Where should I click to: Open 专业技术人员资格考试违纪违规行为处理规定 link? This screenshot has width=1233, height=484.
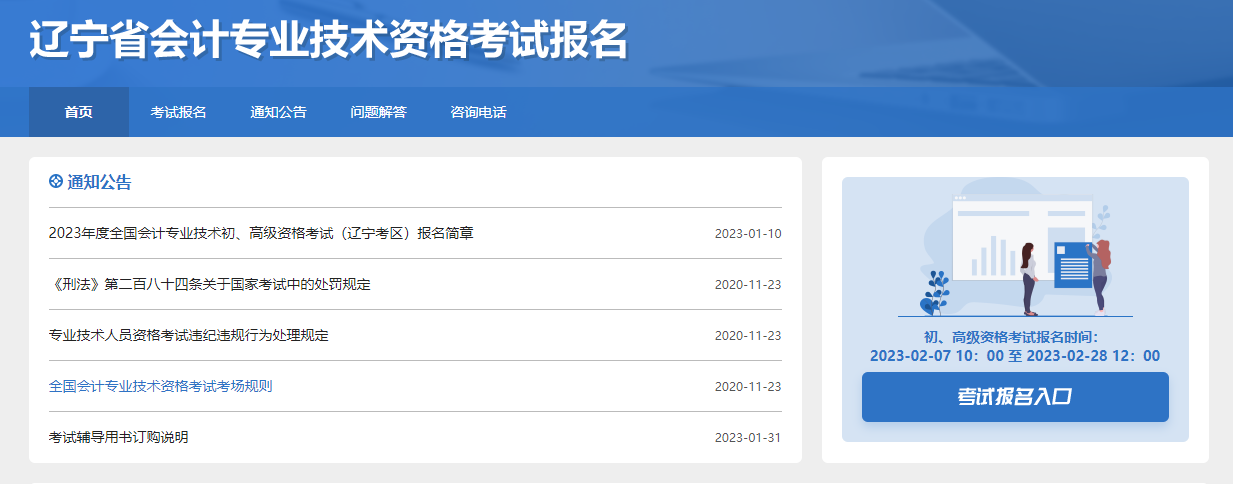pyautogui.click(x=188, y=335)
